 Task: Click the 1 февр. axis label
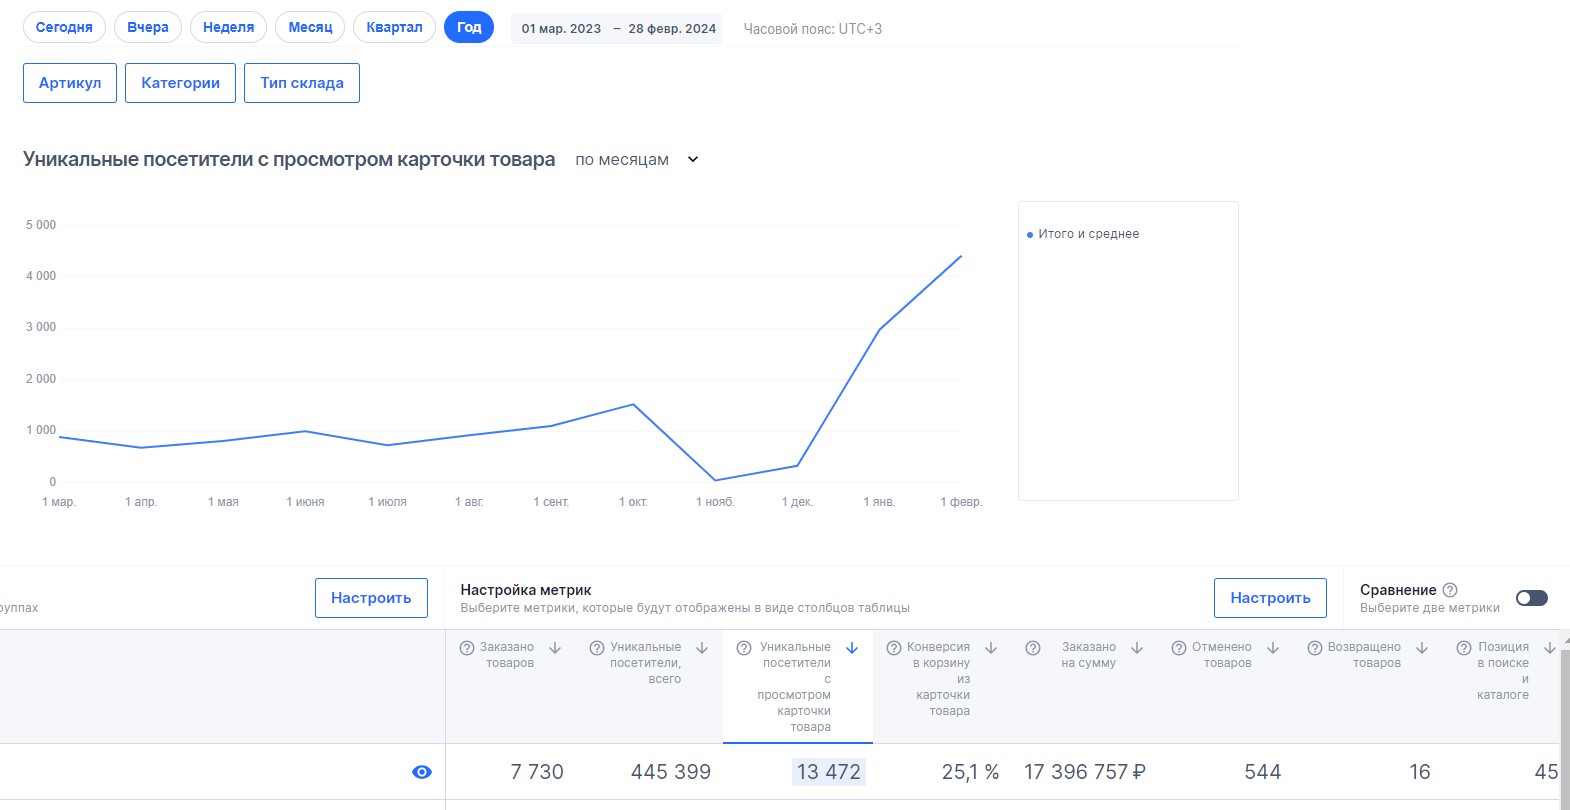pyautogui.click(x=961, y=502)
